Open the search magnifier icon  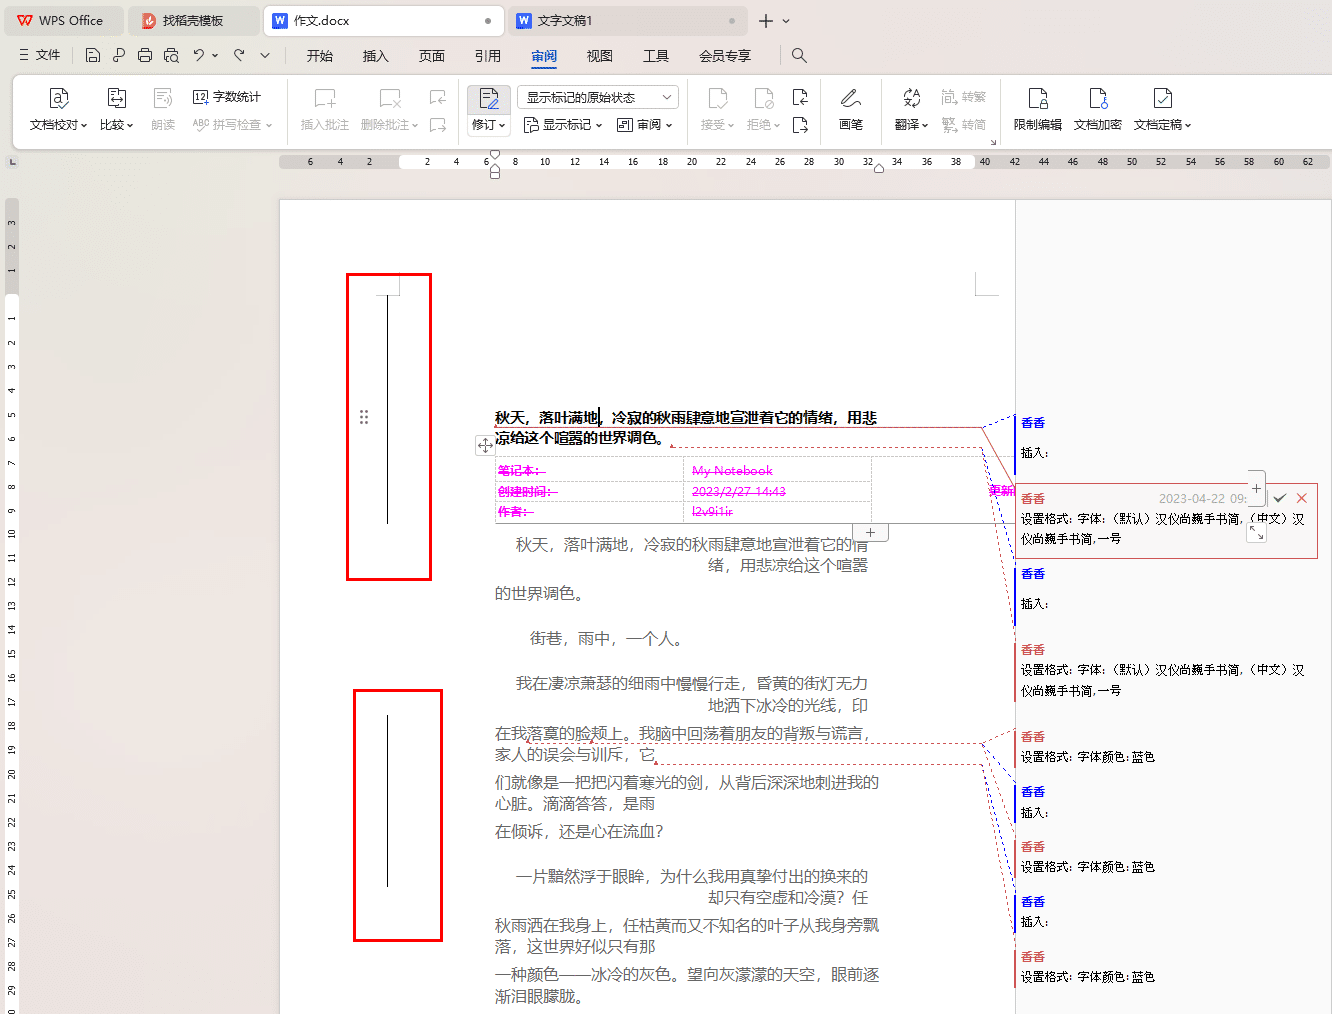pos(798,55)
